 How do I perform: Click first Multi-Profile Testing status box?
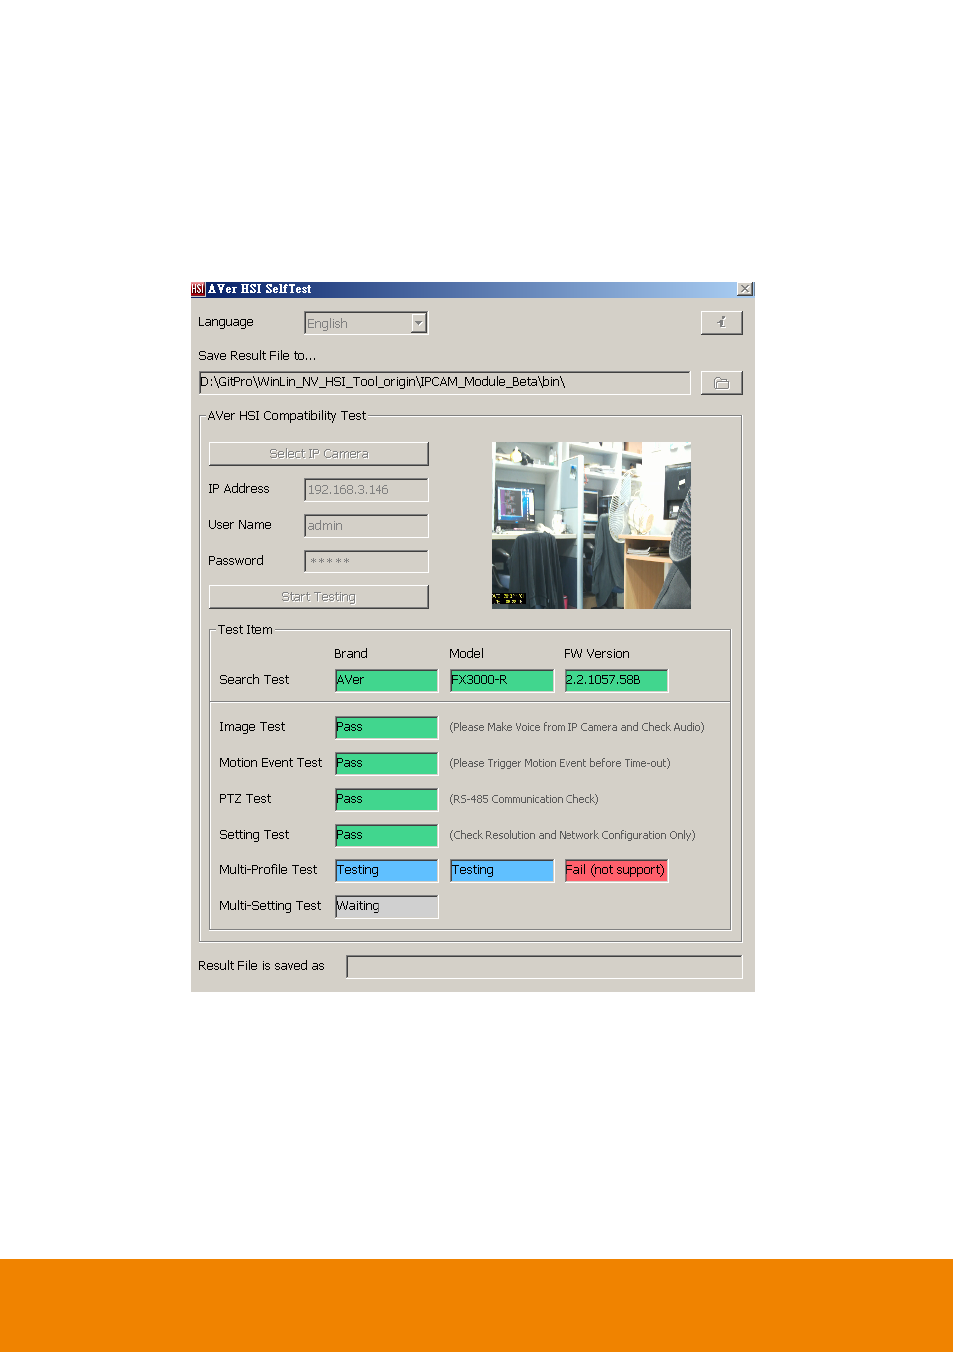[x=386, y=870]
